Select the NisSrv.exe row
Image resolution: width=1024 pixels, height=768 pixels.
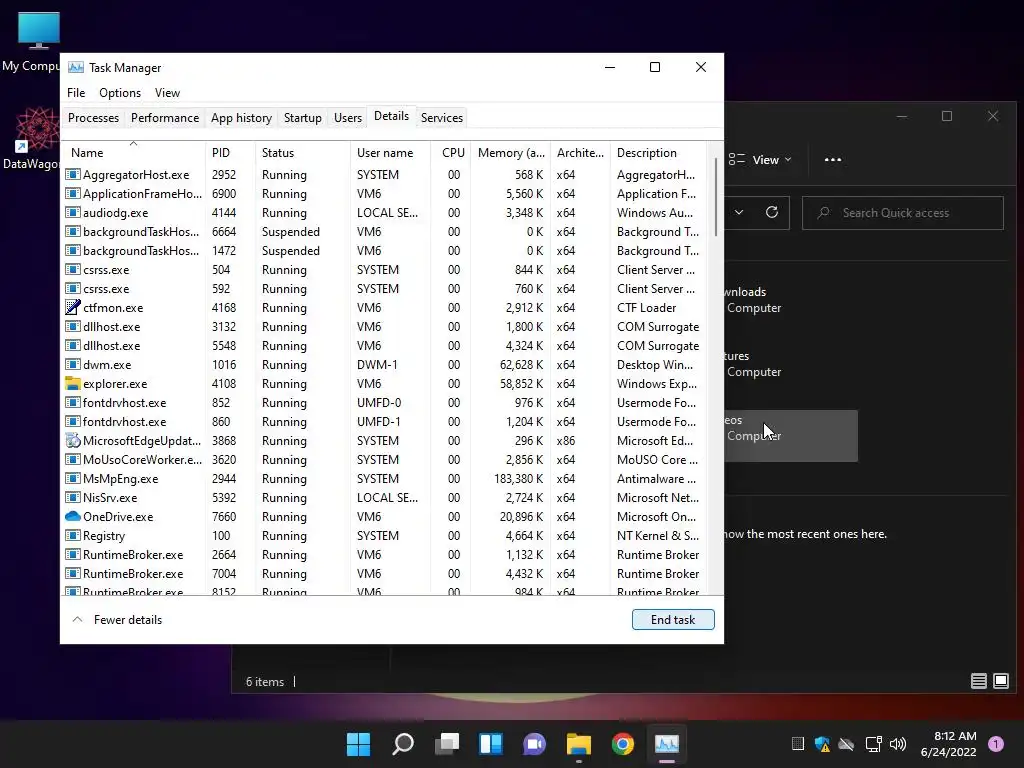point(385,498)
